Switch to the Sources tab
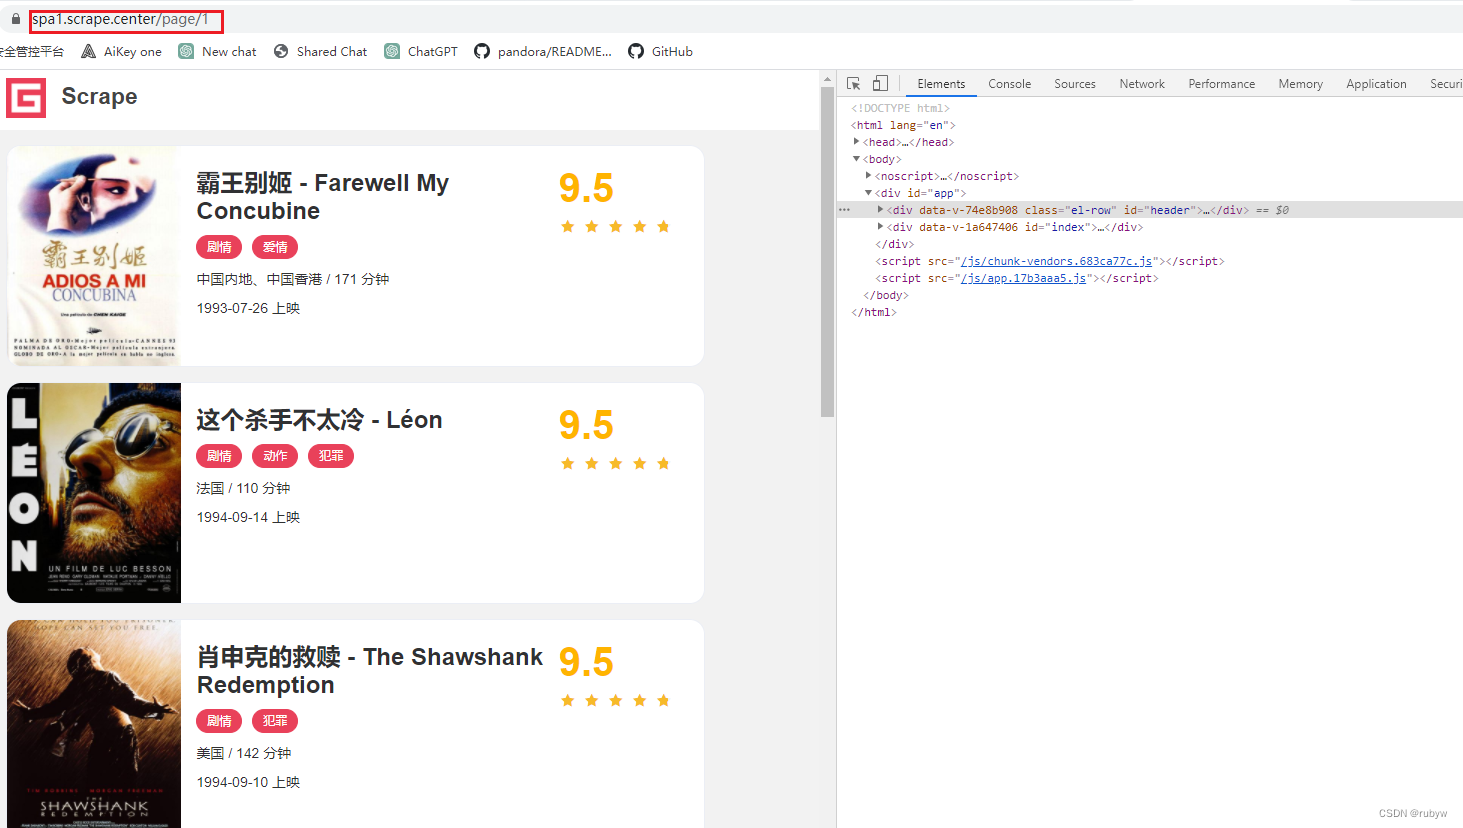 tap(1075, 84)
